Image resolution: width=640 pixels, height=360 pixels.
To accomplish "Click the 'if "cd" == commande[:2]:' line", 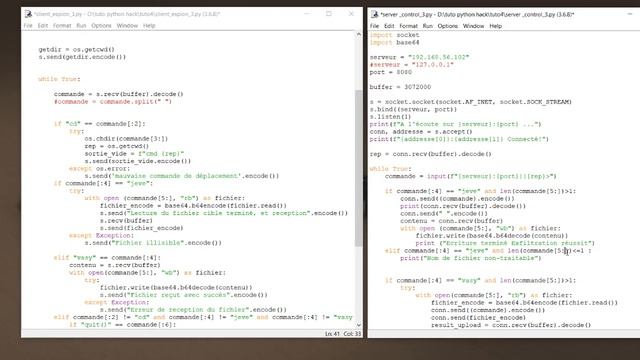I will click(x=99, y=124).
